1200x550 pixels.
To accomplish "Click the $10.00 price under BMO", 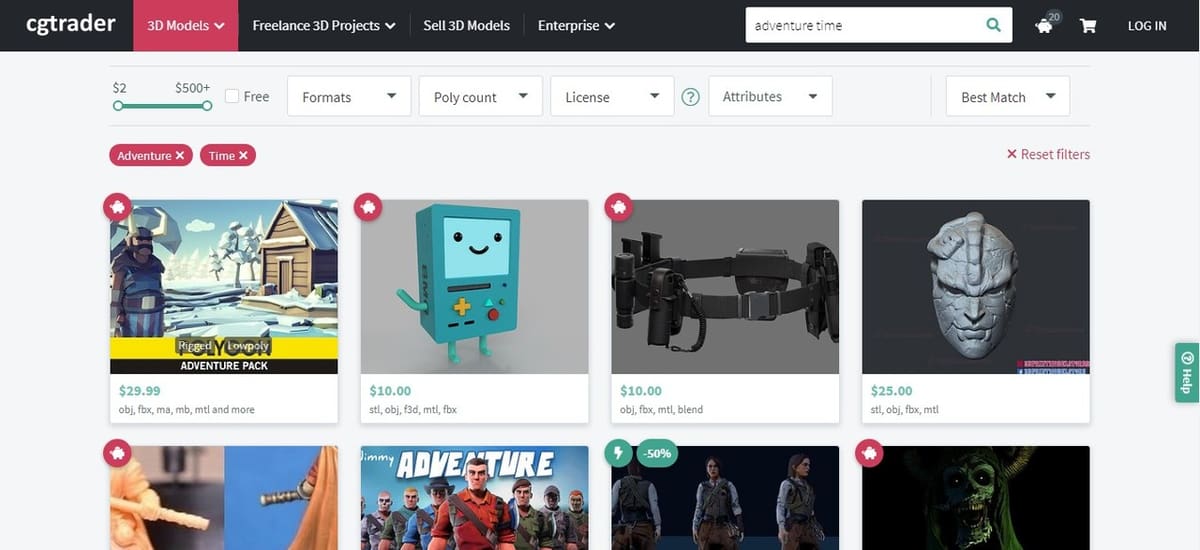I will tap(390, 391).
